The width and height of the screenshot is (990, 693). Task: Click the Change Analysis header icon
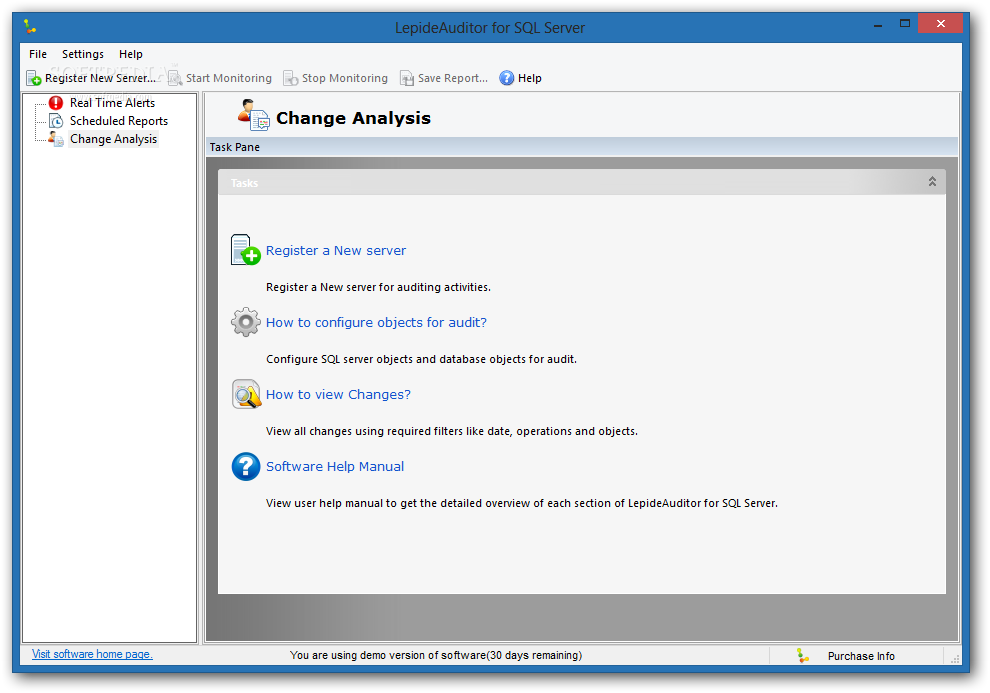click(x=254, y=116)
